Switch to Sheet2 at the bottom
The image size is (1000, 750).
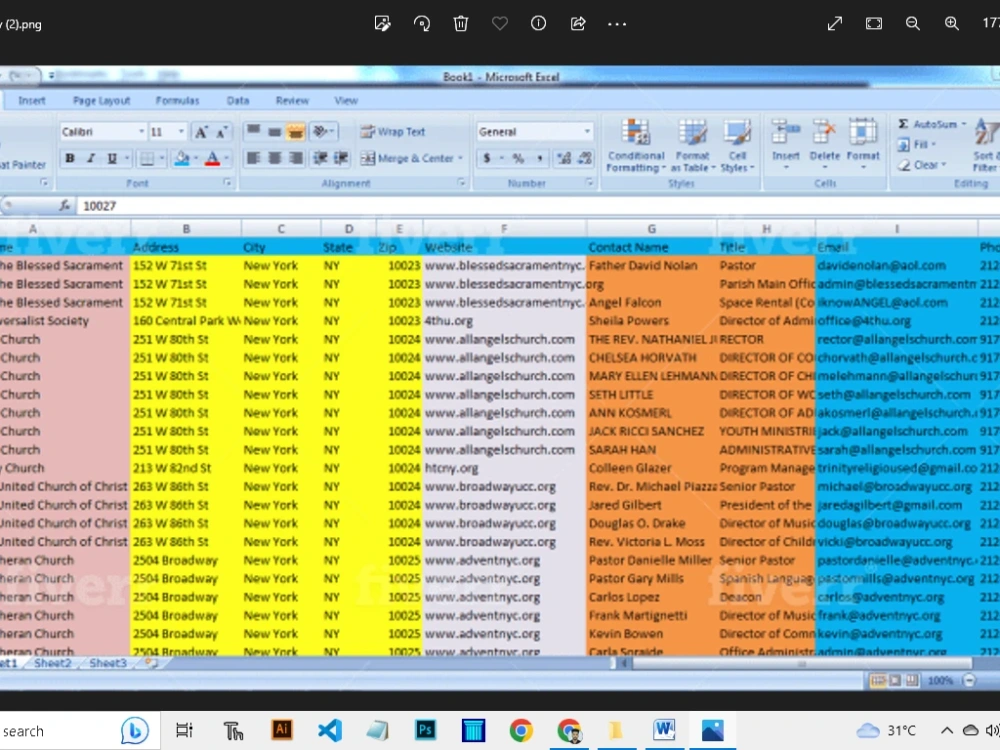(51, 662)
